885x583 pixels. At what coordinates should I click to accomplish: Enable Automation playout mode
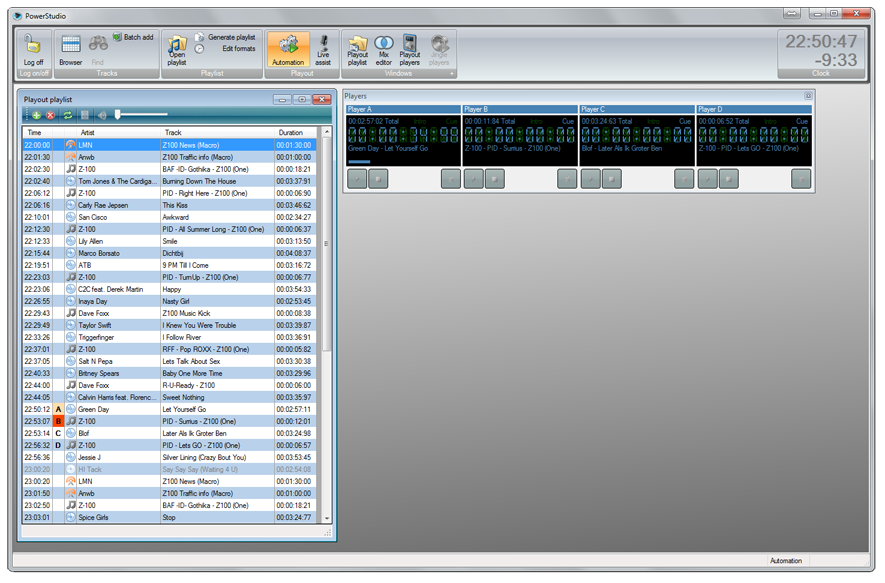(289, 48)
